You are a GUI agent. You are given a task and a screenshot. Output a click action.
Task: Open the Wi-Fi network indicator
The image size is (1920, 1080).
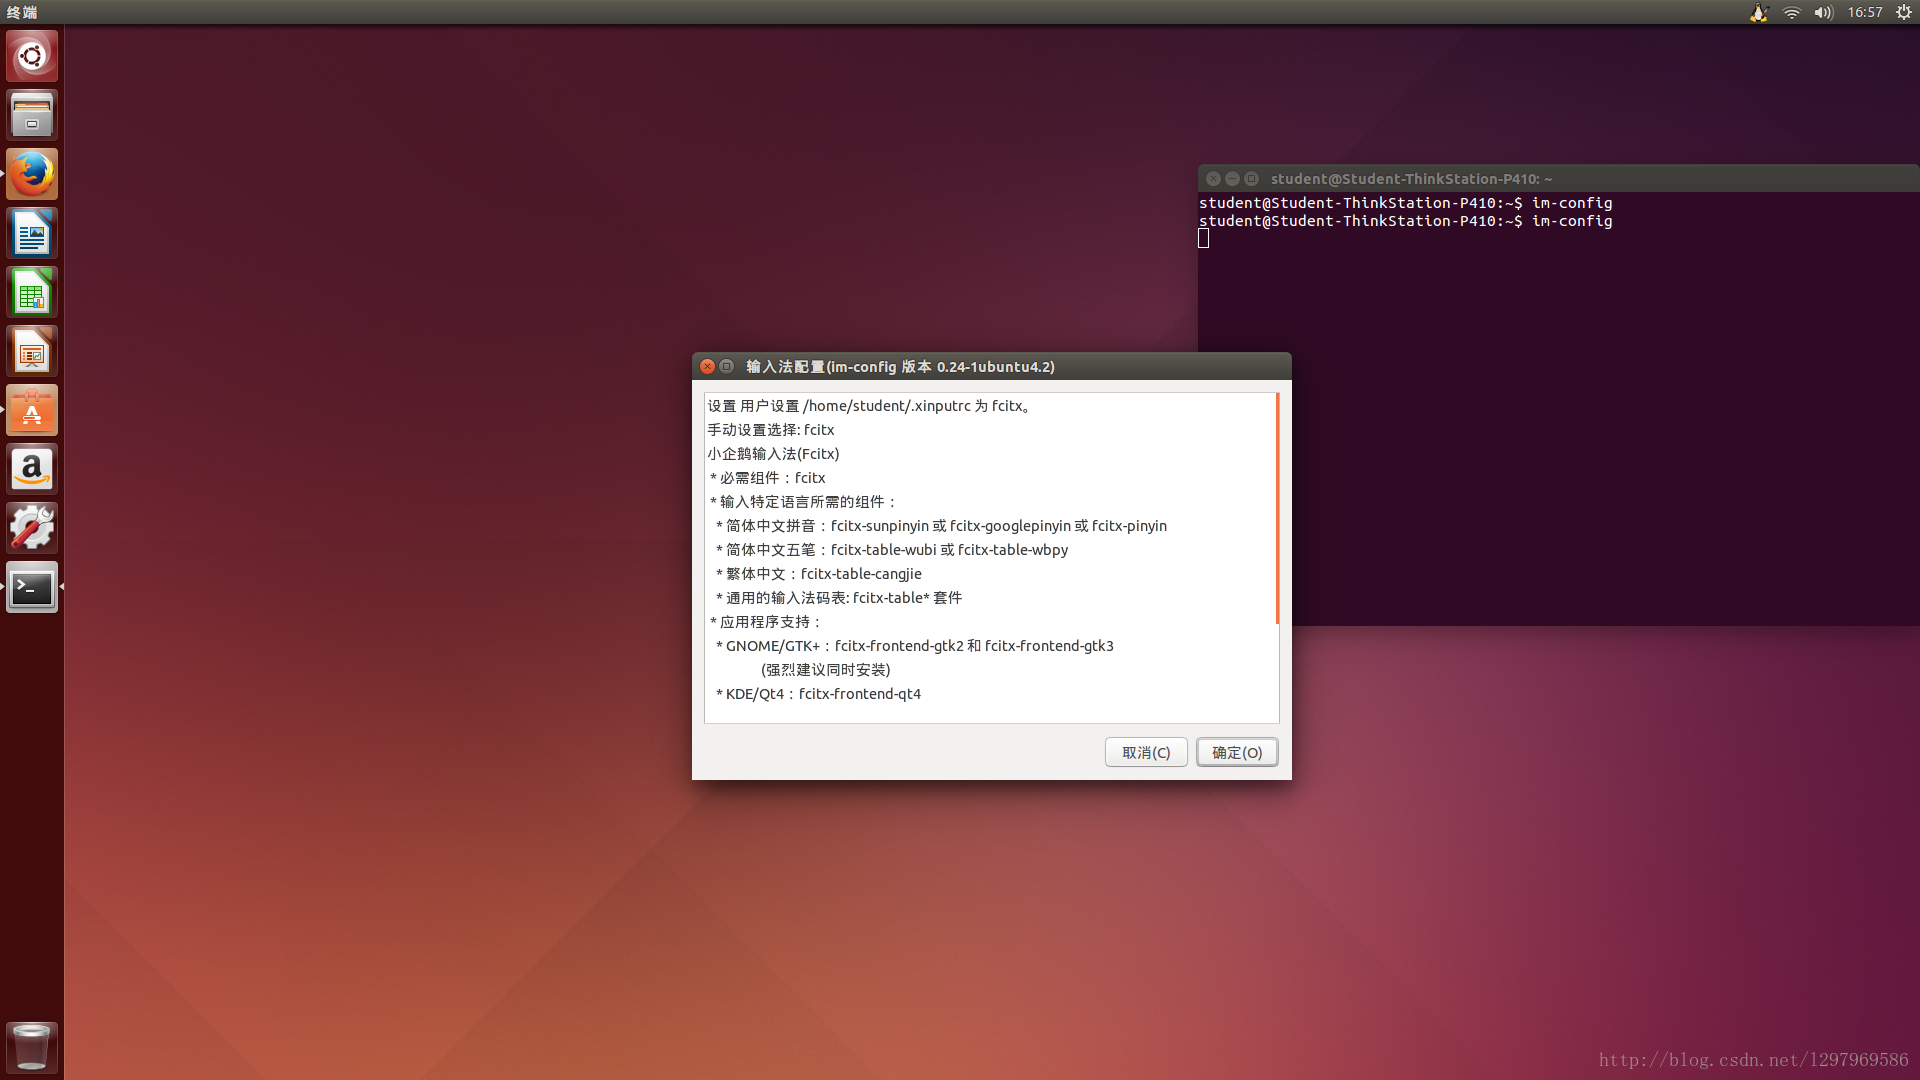coord(1792,12)
